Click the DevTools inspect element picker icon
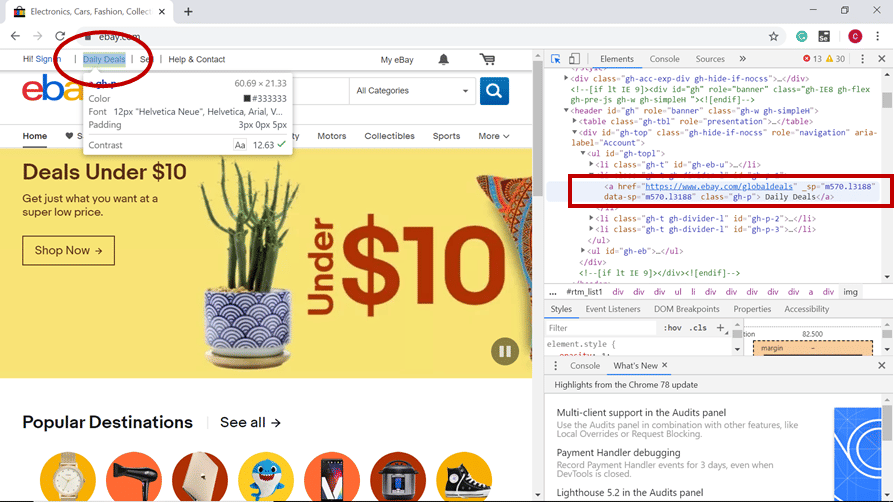The width and height of the screenshot is (894, 502). (557, 59)
